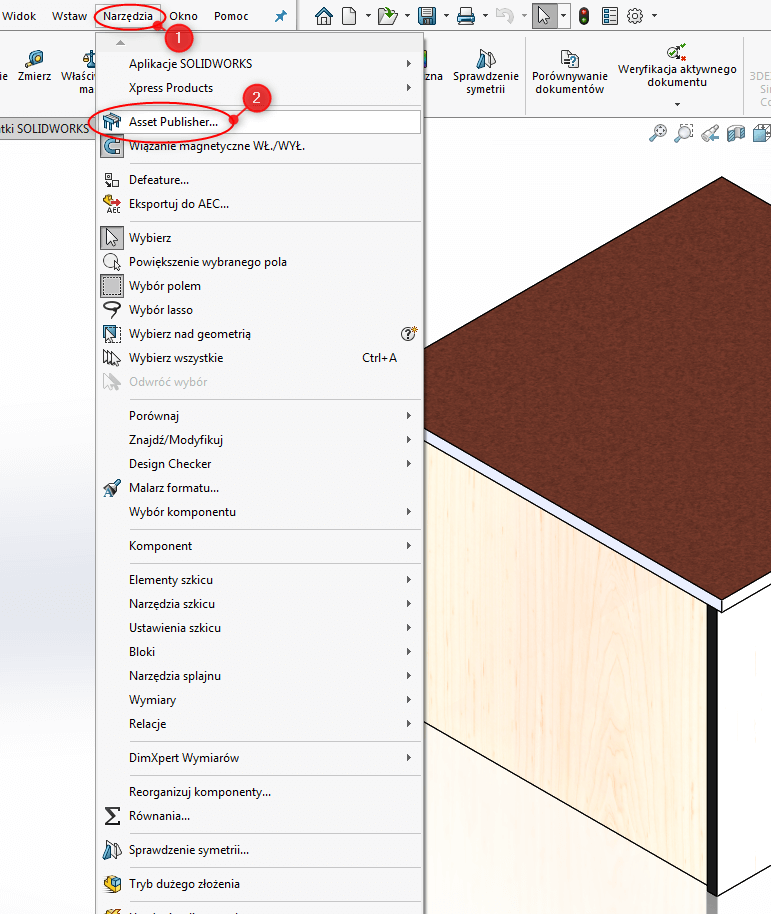The width and height of the screenshot is (771, 914).
Task: Open the Wstaw menu
Action: tap(69, 16)
